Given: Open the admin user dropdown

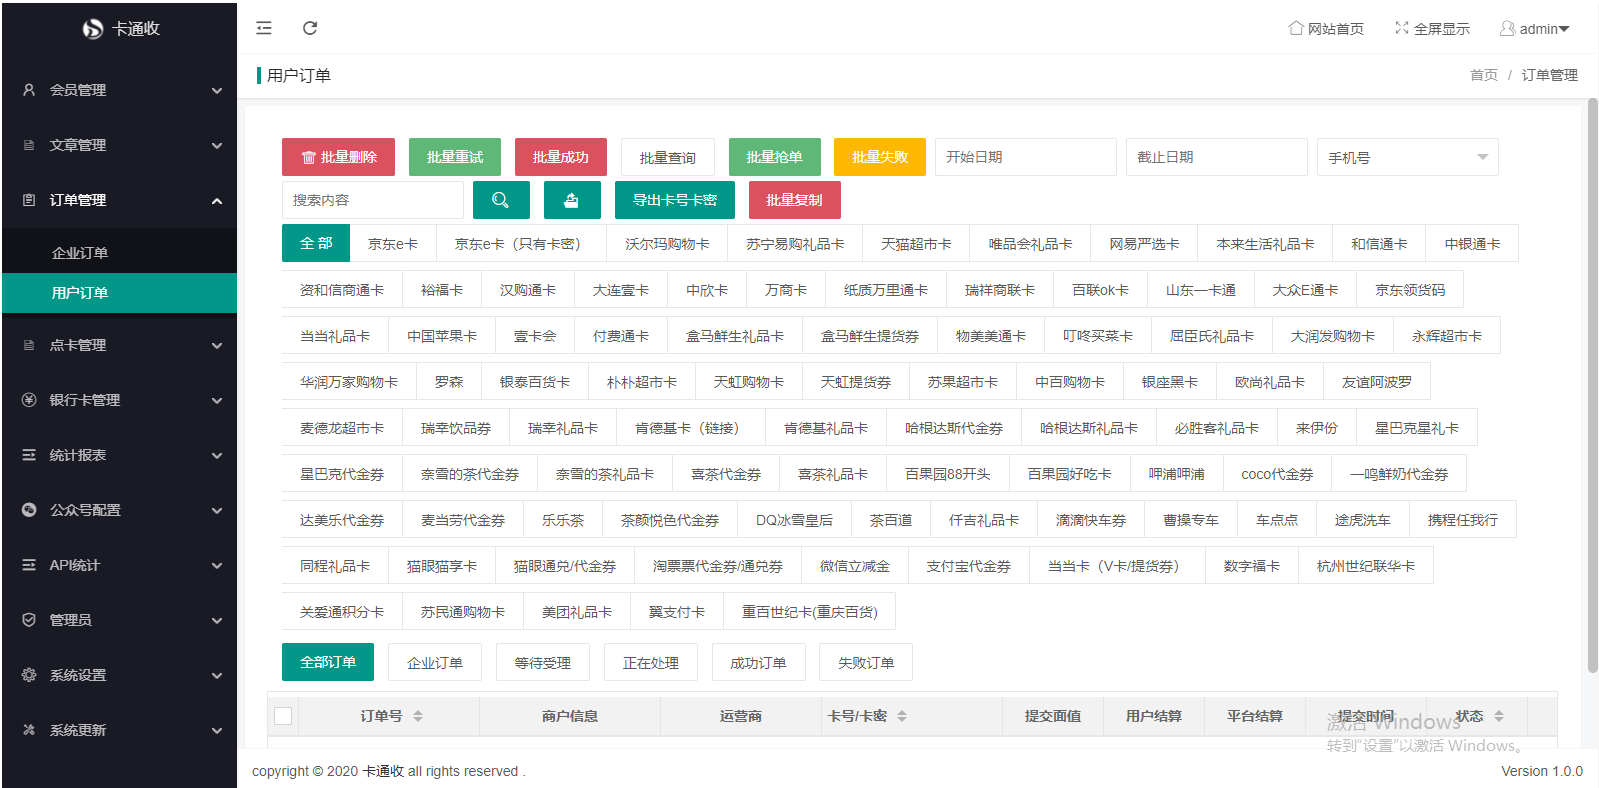Looking at the screenshot, I should [x=1535, y=29].
